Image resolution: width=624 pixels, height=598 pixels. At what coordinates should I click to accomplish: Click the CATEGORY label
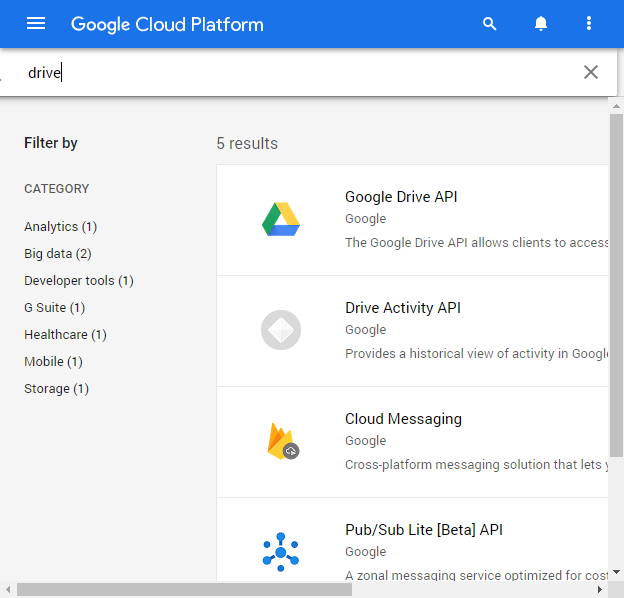point(57,189)
